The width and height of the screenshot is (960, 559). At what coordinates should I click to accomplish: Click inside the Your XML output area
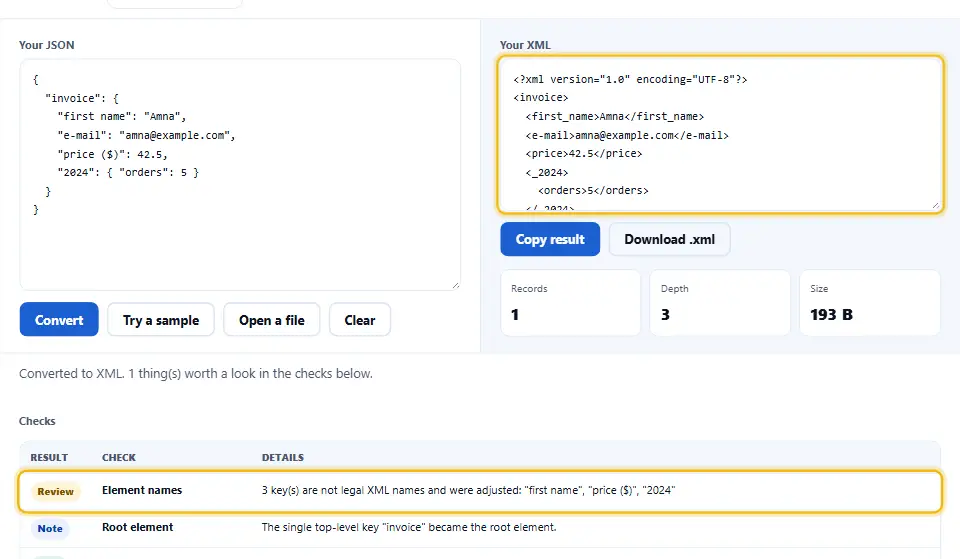click(720, 134)
